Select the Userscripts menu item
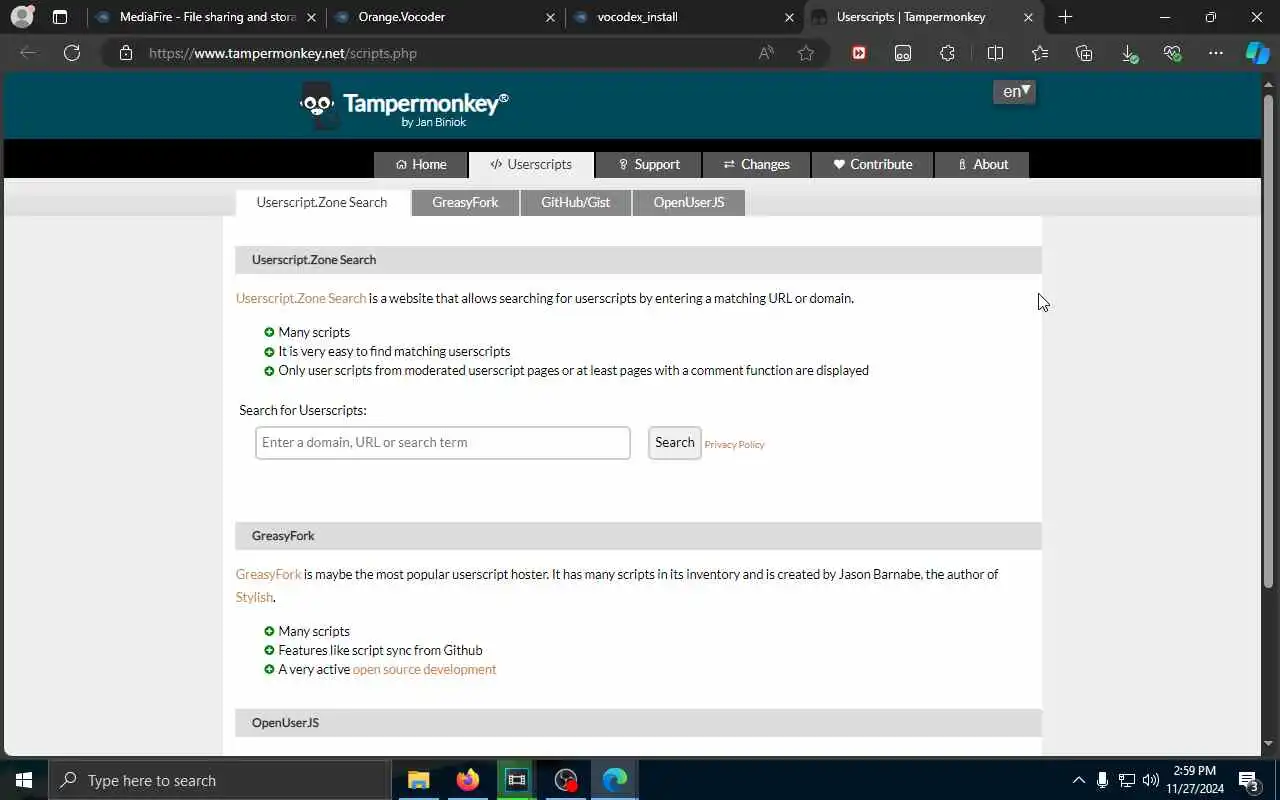The image size is (1280, 800). pos(531,165)
